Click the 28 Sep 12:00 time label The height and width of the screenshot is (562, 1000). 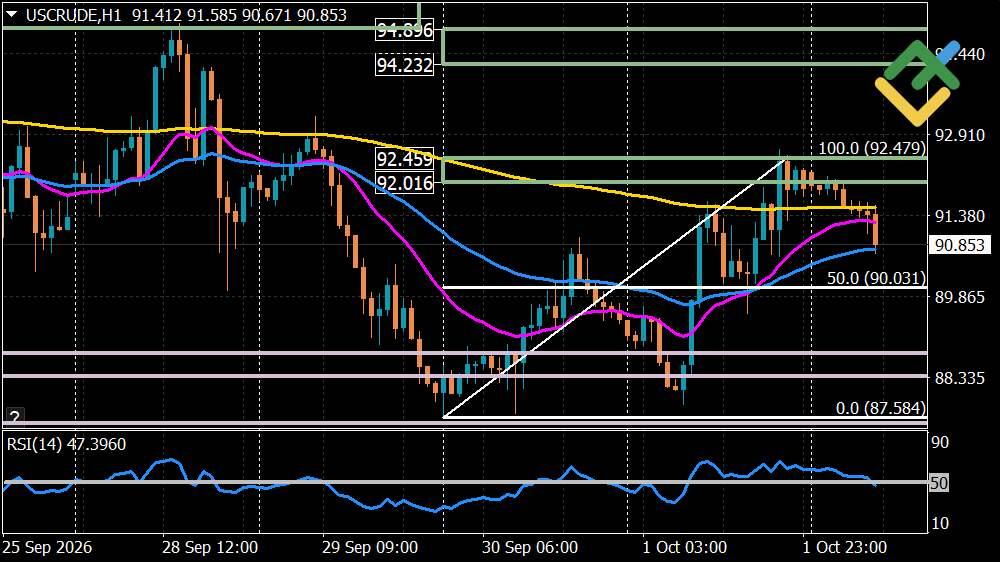[x=210, y=547]
